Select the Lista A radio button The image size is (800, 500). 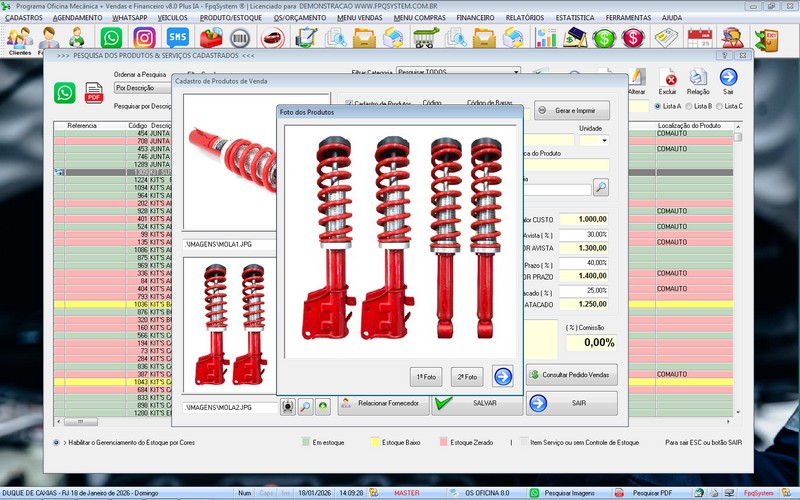pyautogui.click(x=657, y=106)
